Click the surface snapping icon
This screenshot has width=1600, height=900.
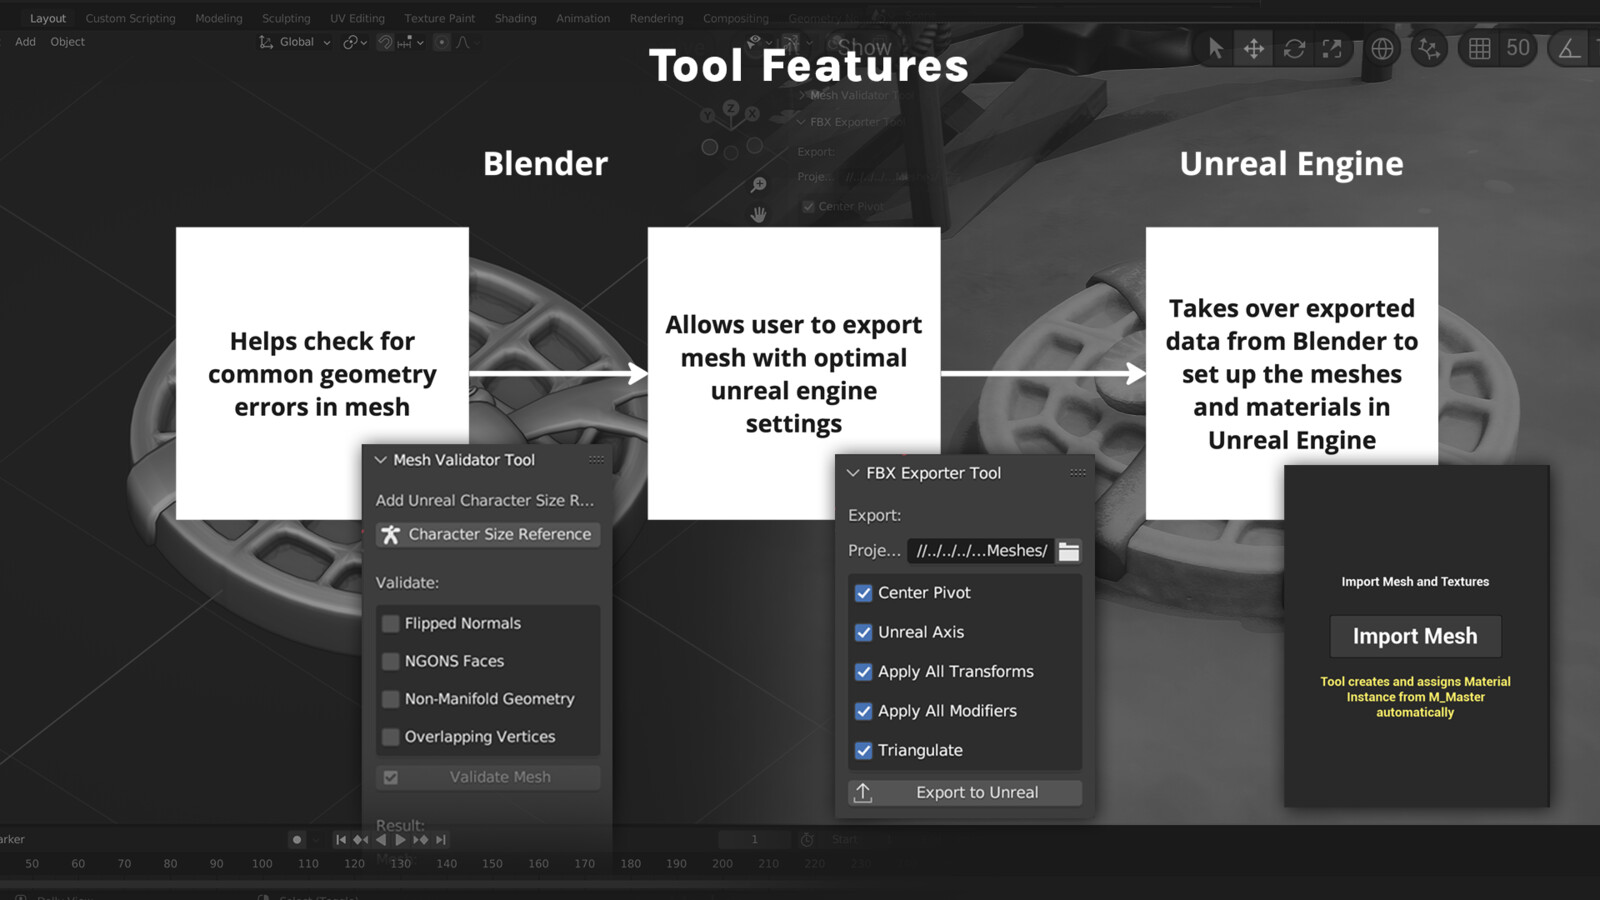(1429, 48)
